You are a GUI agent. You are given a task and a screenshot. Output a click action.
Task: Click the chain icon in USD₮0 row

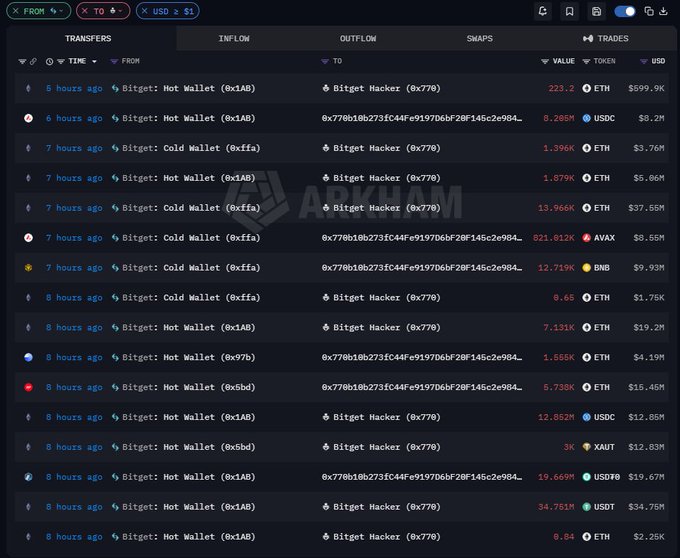tap(28, 477)
